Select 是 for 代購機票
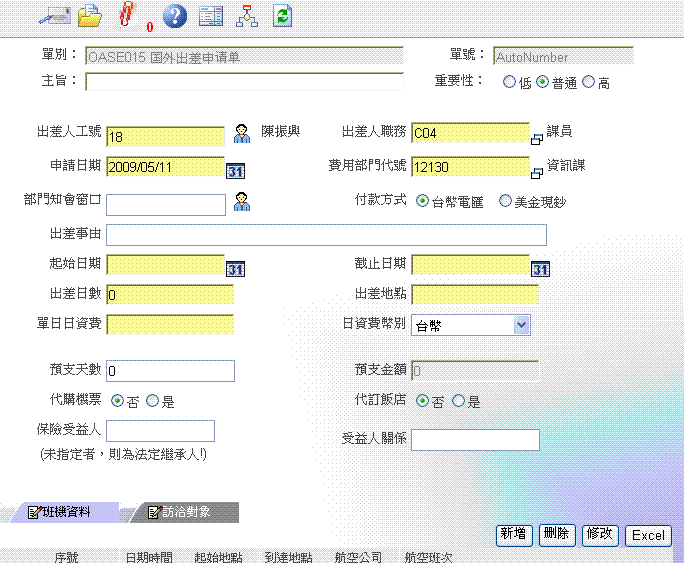 coord(152,401)
